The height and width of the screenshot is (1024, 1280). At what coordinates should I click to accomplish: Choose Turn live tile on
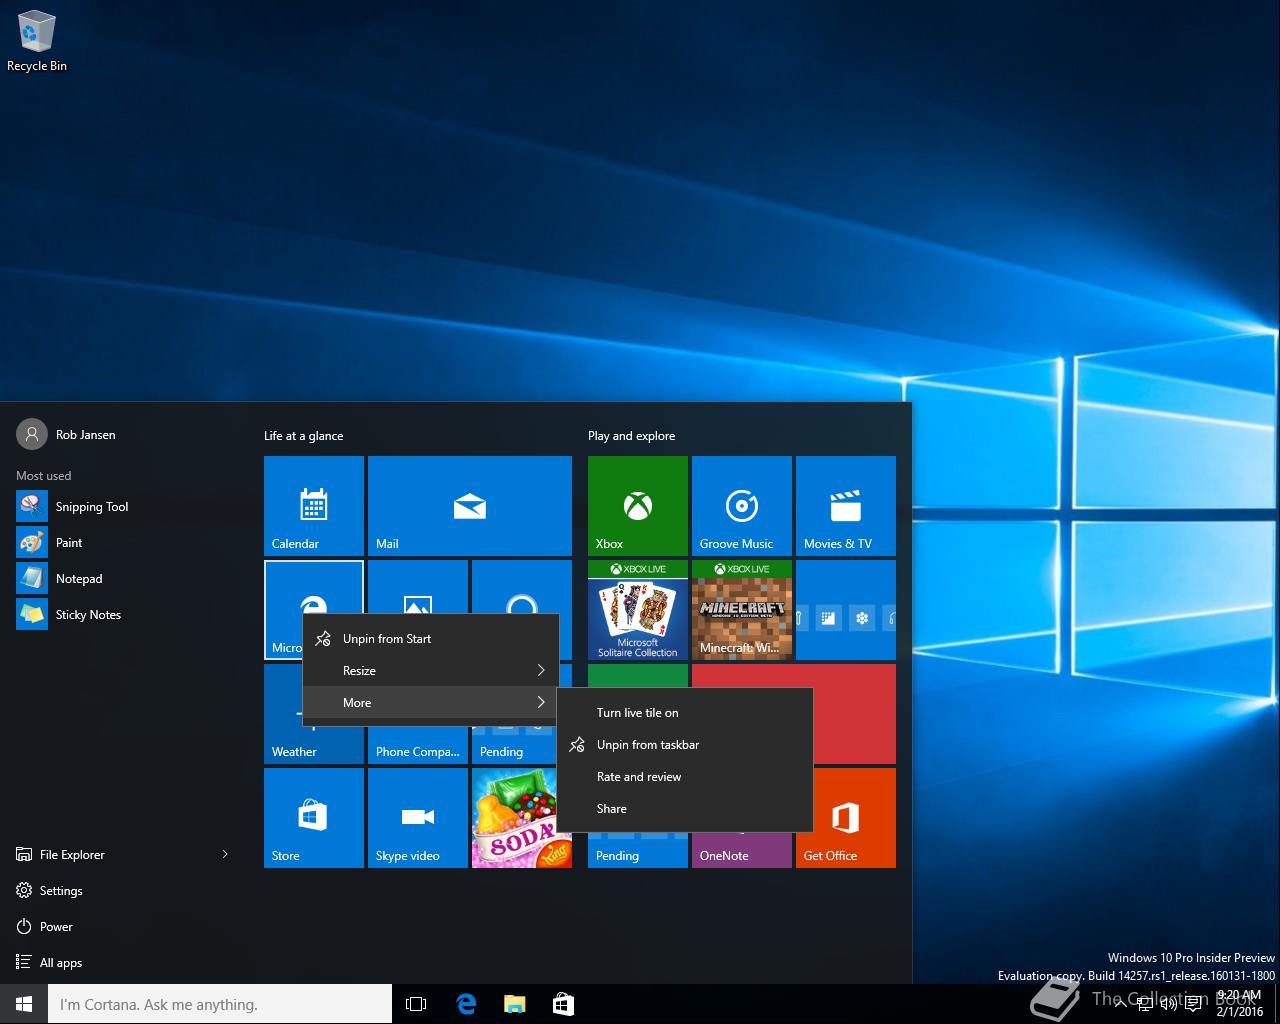coord(684,713)
